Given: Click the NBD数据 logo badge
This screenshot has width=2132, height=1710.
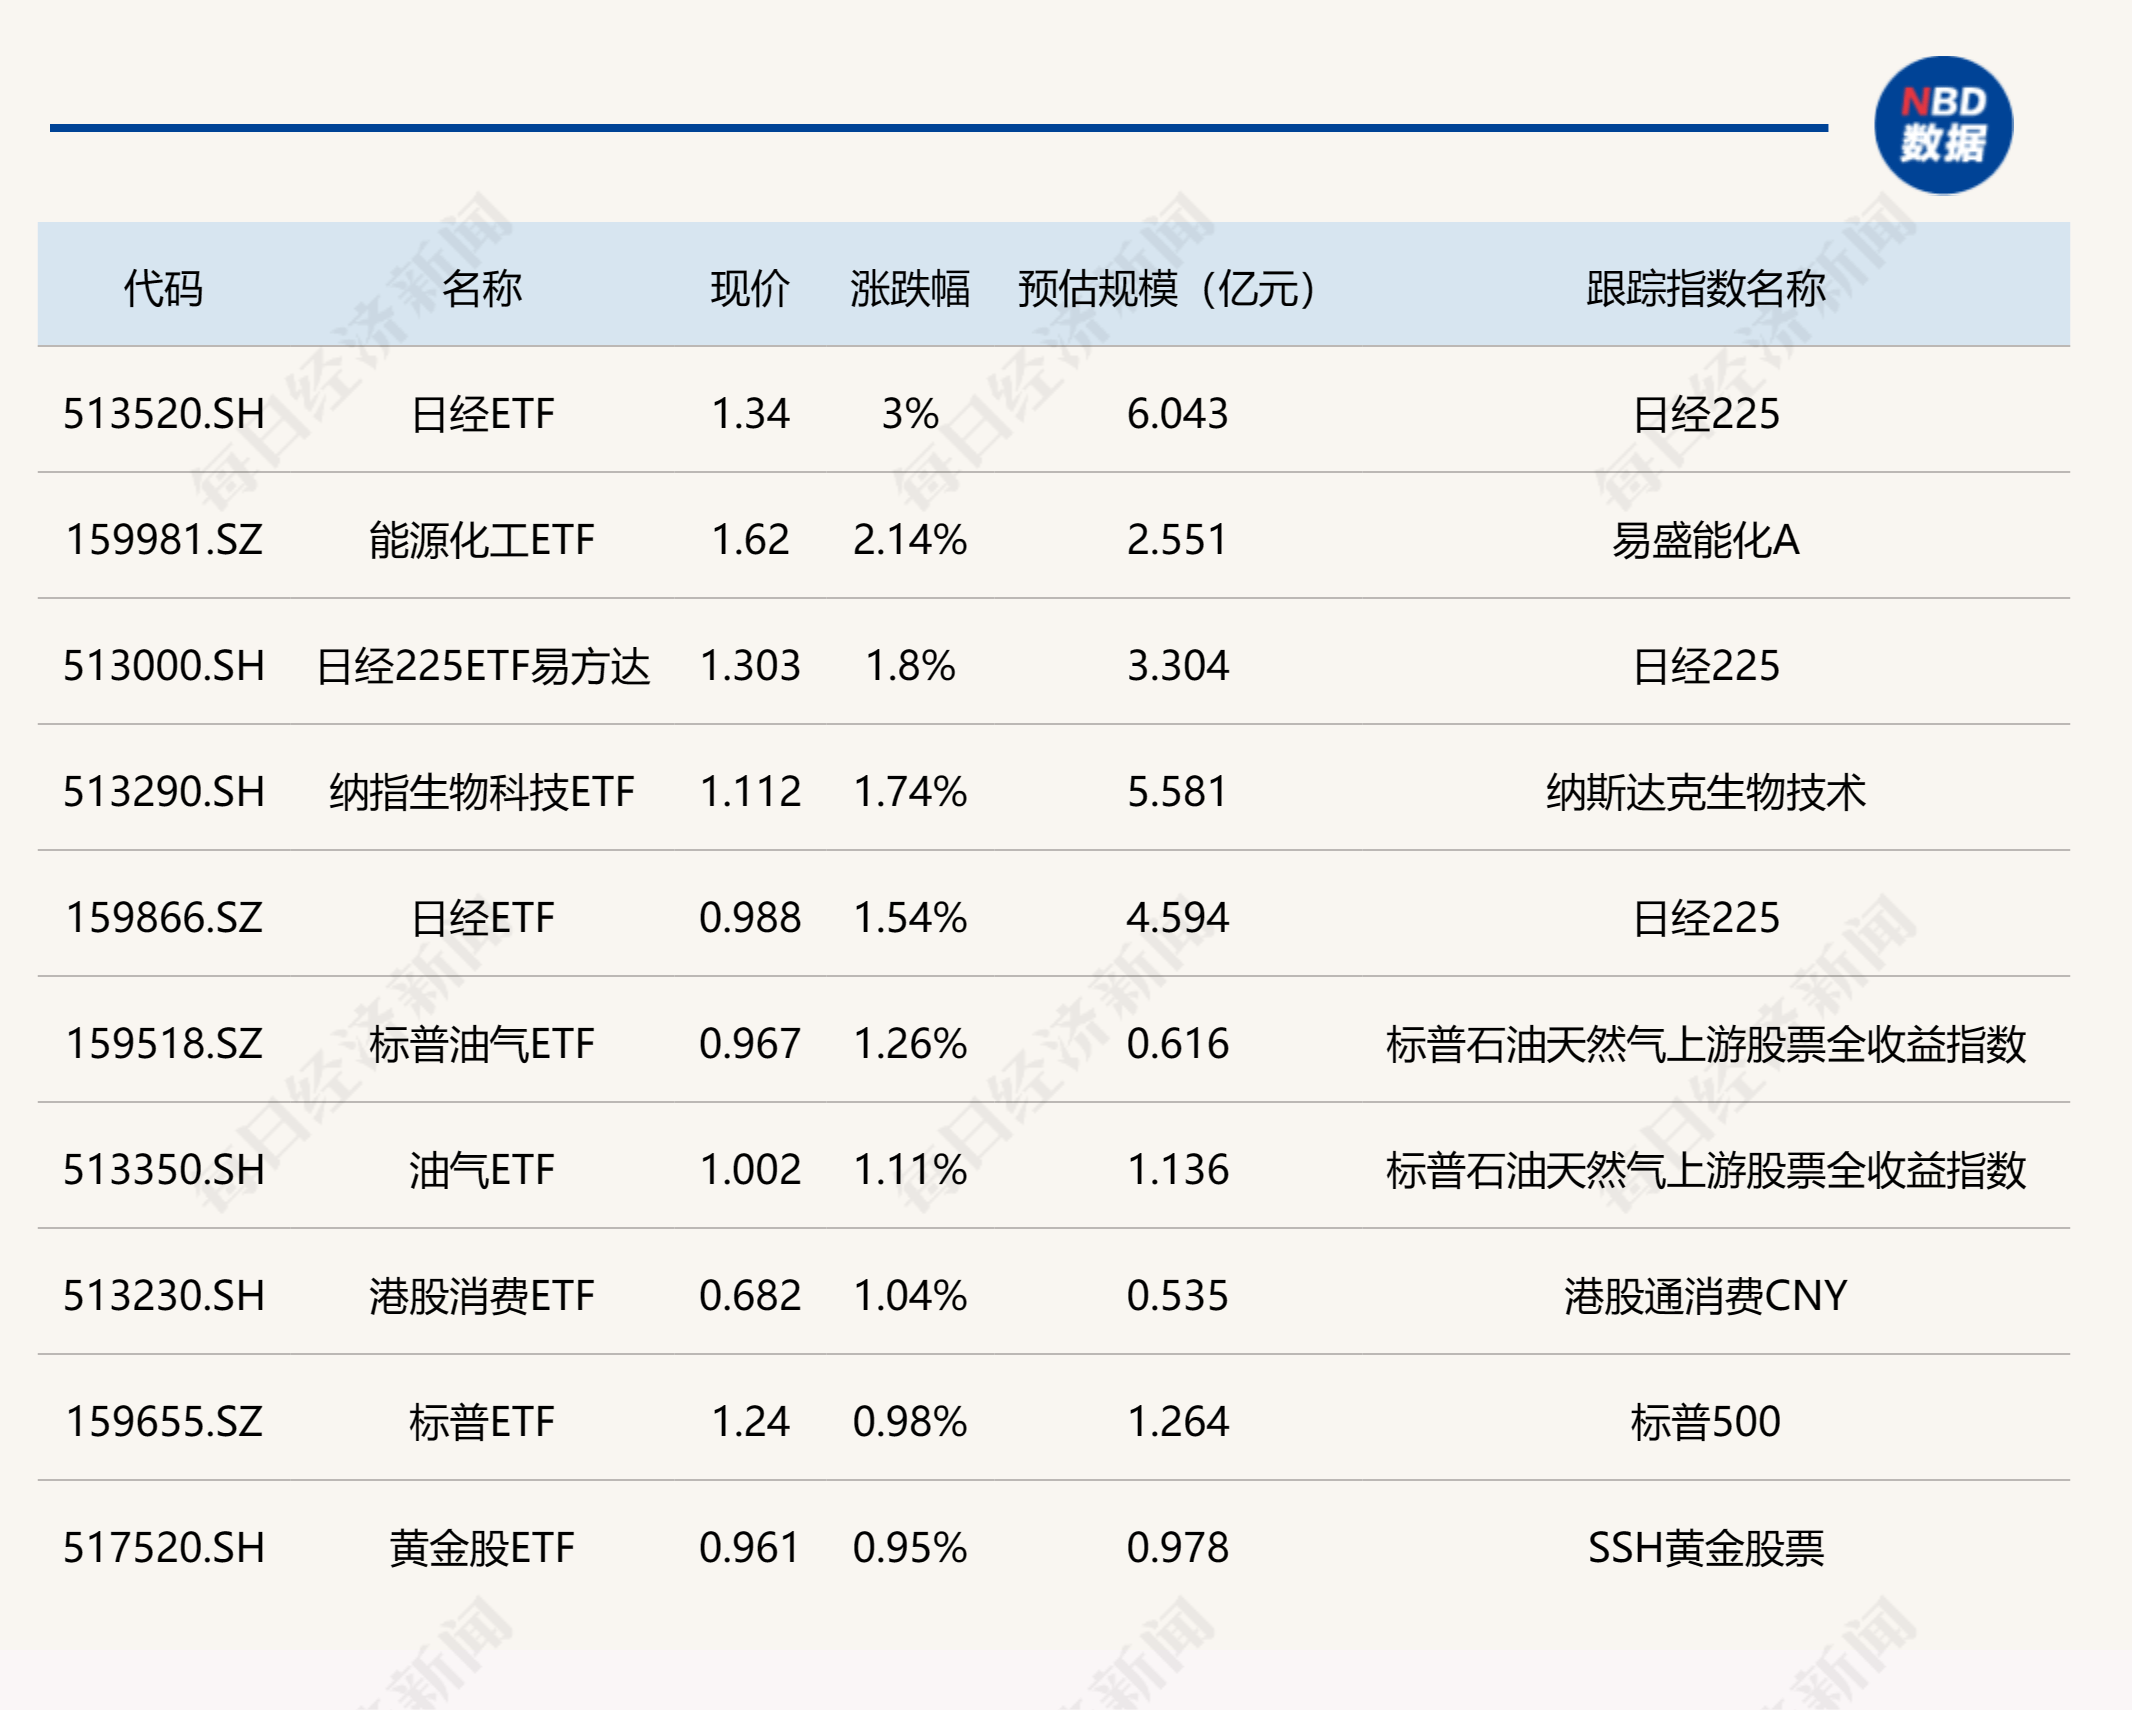Looking at the screenshot, I should [1943, 125].
